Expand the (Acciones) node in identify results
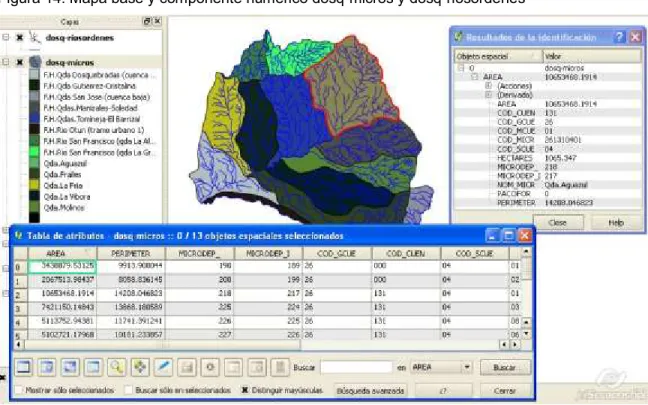This screenshot has width=648, height=405. coord(488,86)
